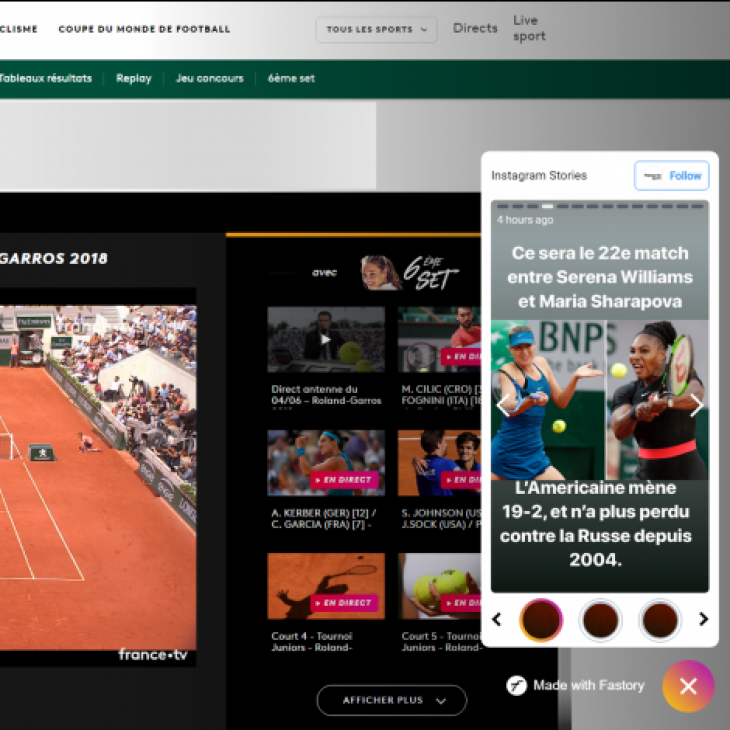Open the 6ème set tab

[291, 78]
